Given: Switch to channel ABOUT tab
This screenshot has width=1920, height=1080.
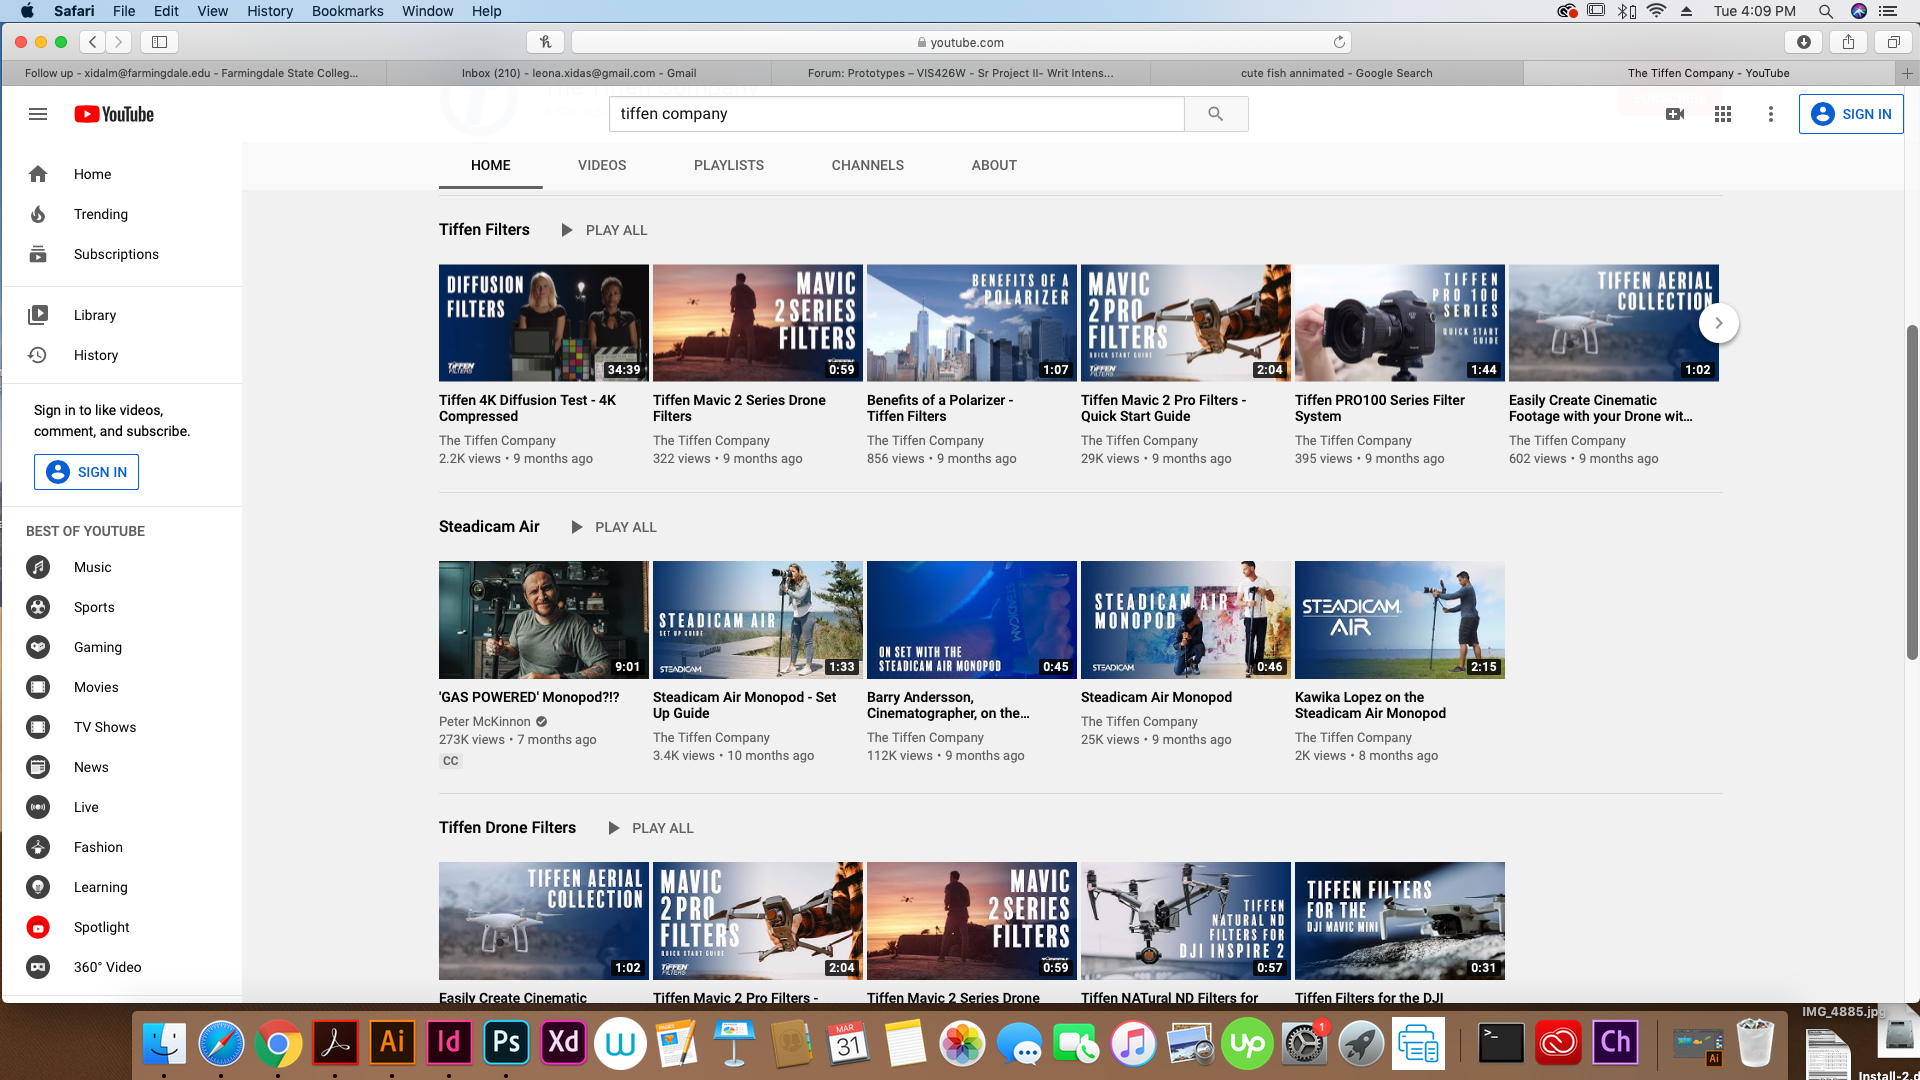Looking at the screenshot, I should click(x=994, y=165).
